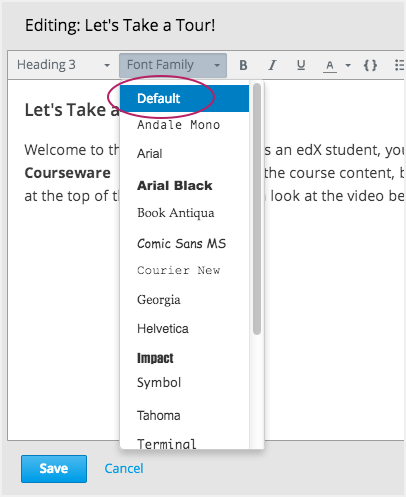Click the bullet list icon
406x497 pixels.
point(399,65)
